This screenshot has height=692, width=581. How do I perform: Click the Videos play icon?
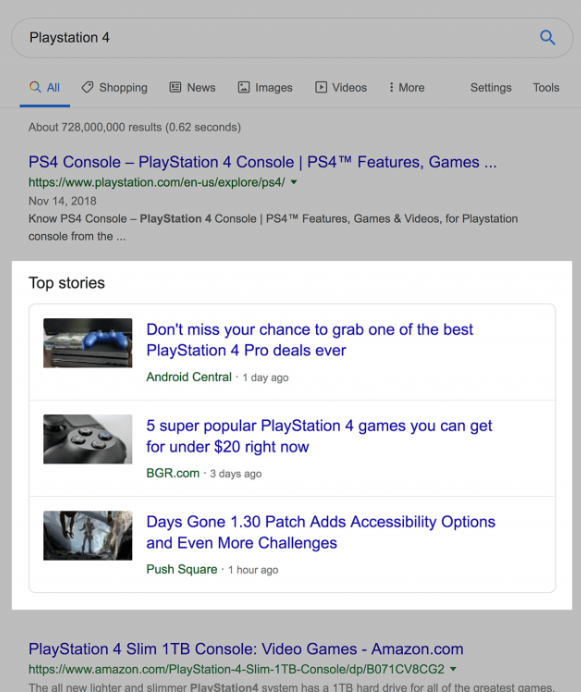tap(321, 87)
